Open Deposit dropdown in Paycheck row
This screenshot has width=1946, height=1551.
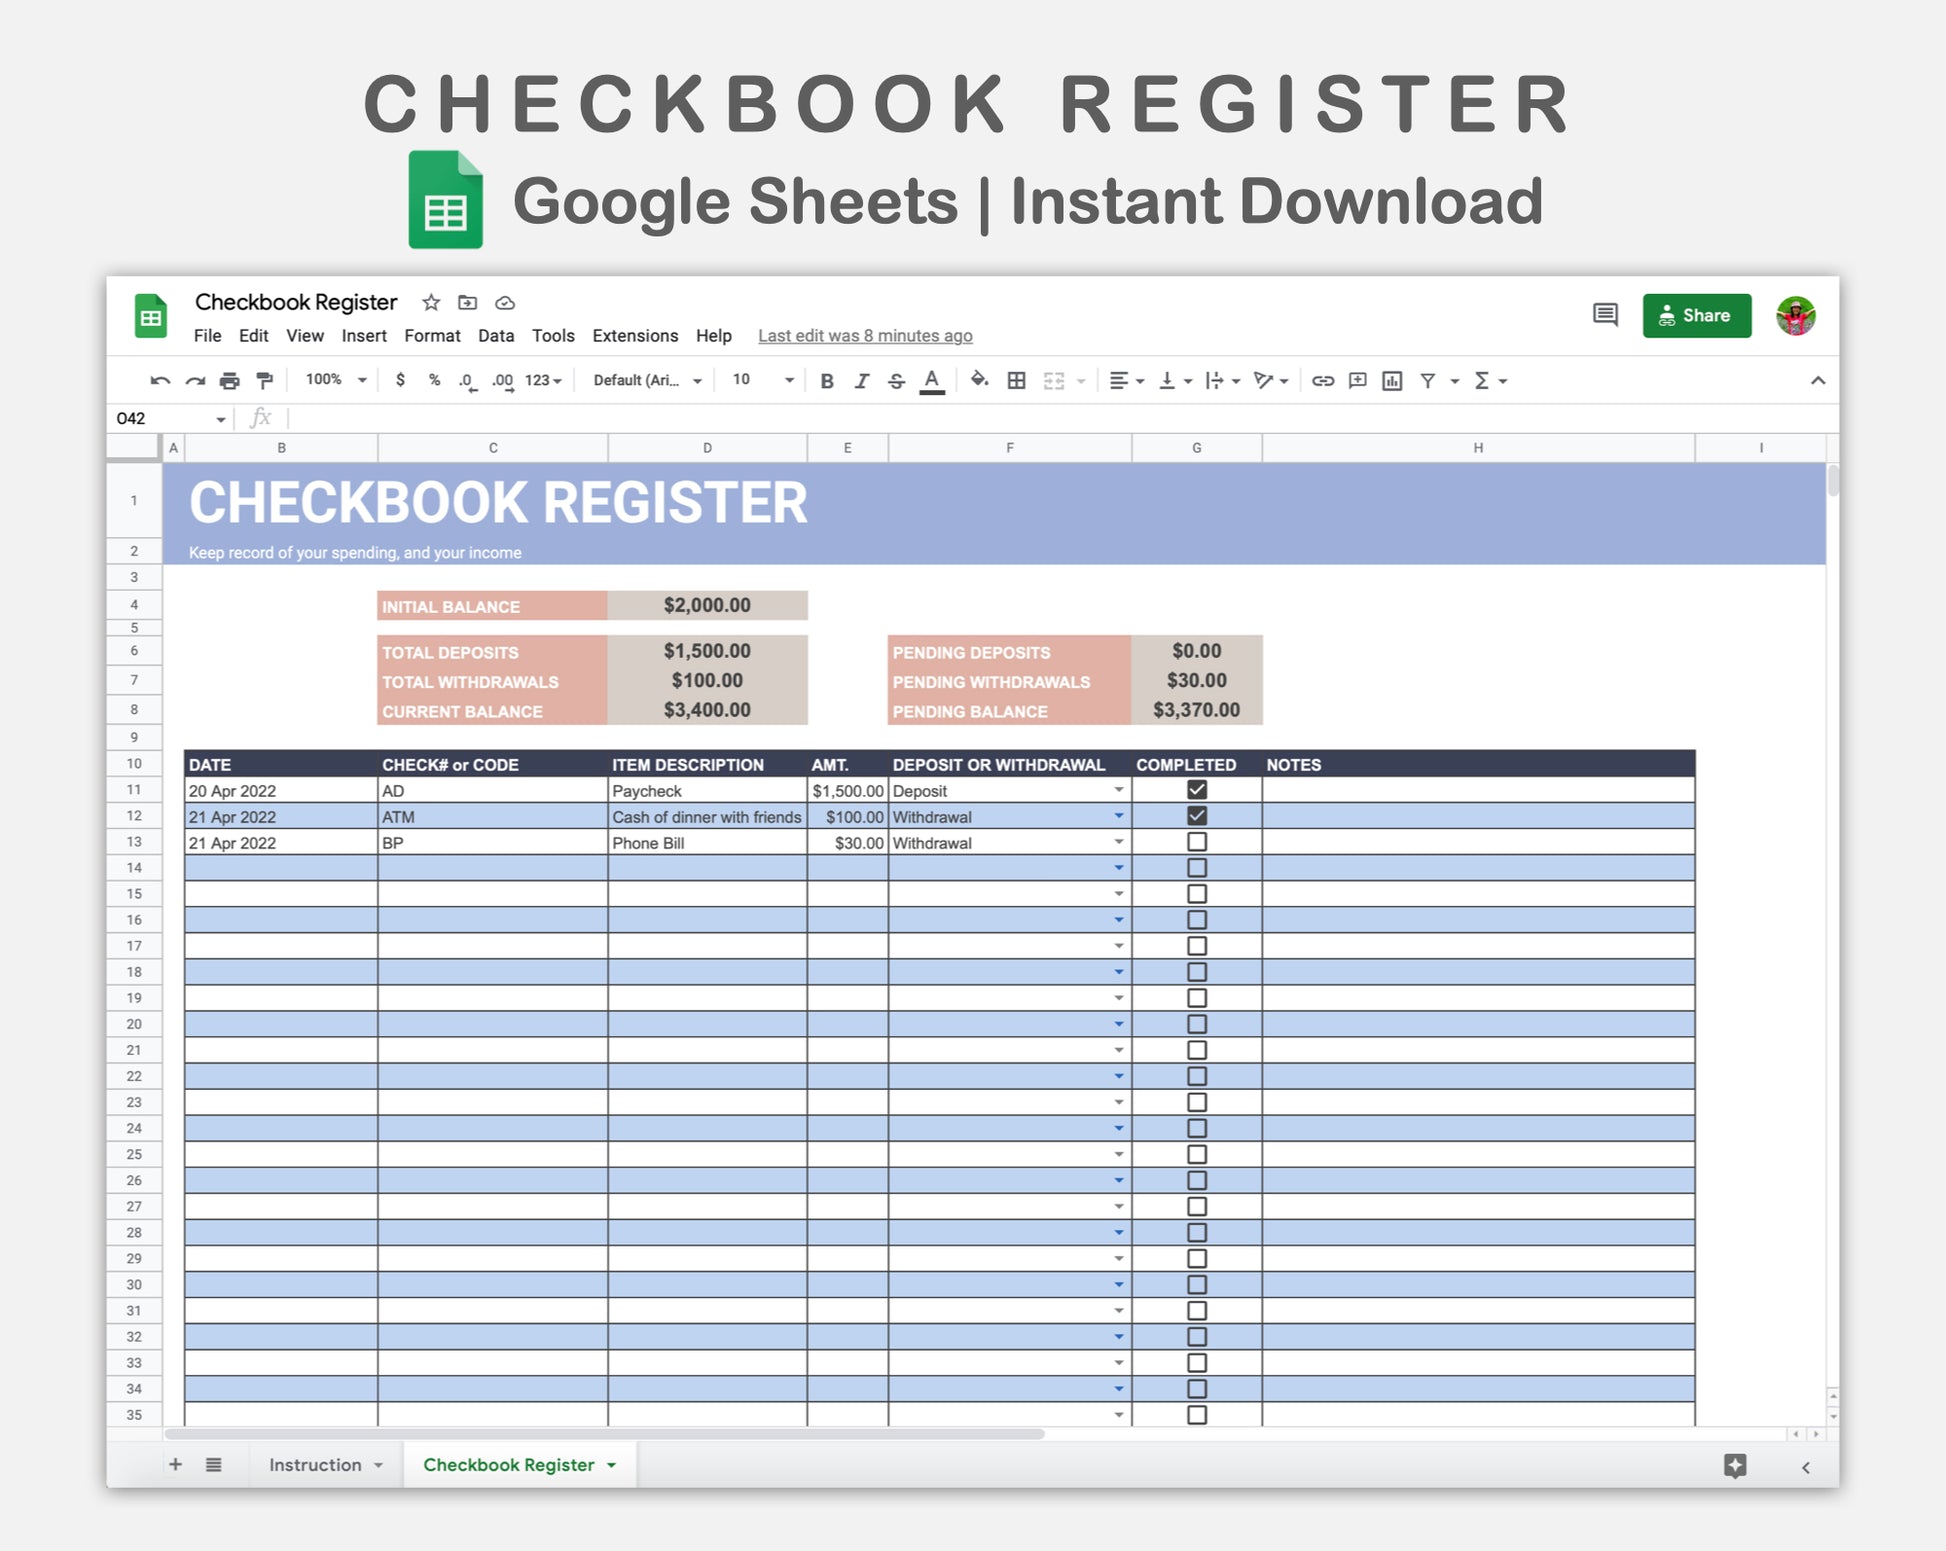click(x=1119, y=790)
